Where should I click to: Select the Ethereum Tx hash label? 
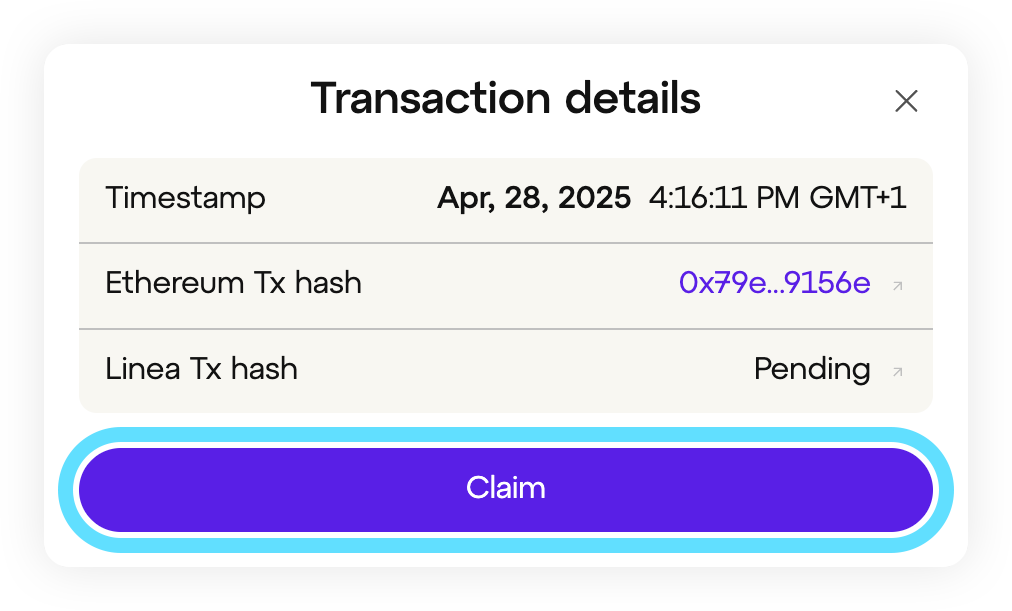click(x=233, y=283)
